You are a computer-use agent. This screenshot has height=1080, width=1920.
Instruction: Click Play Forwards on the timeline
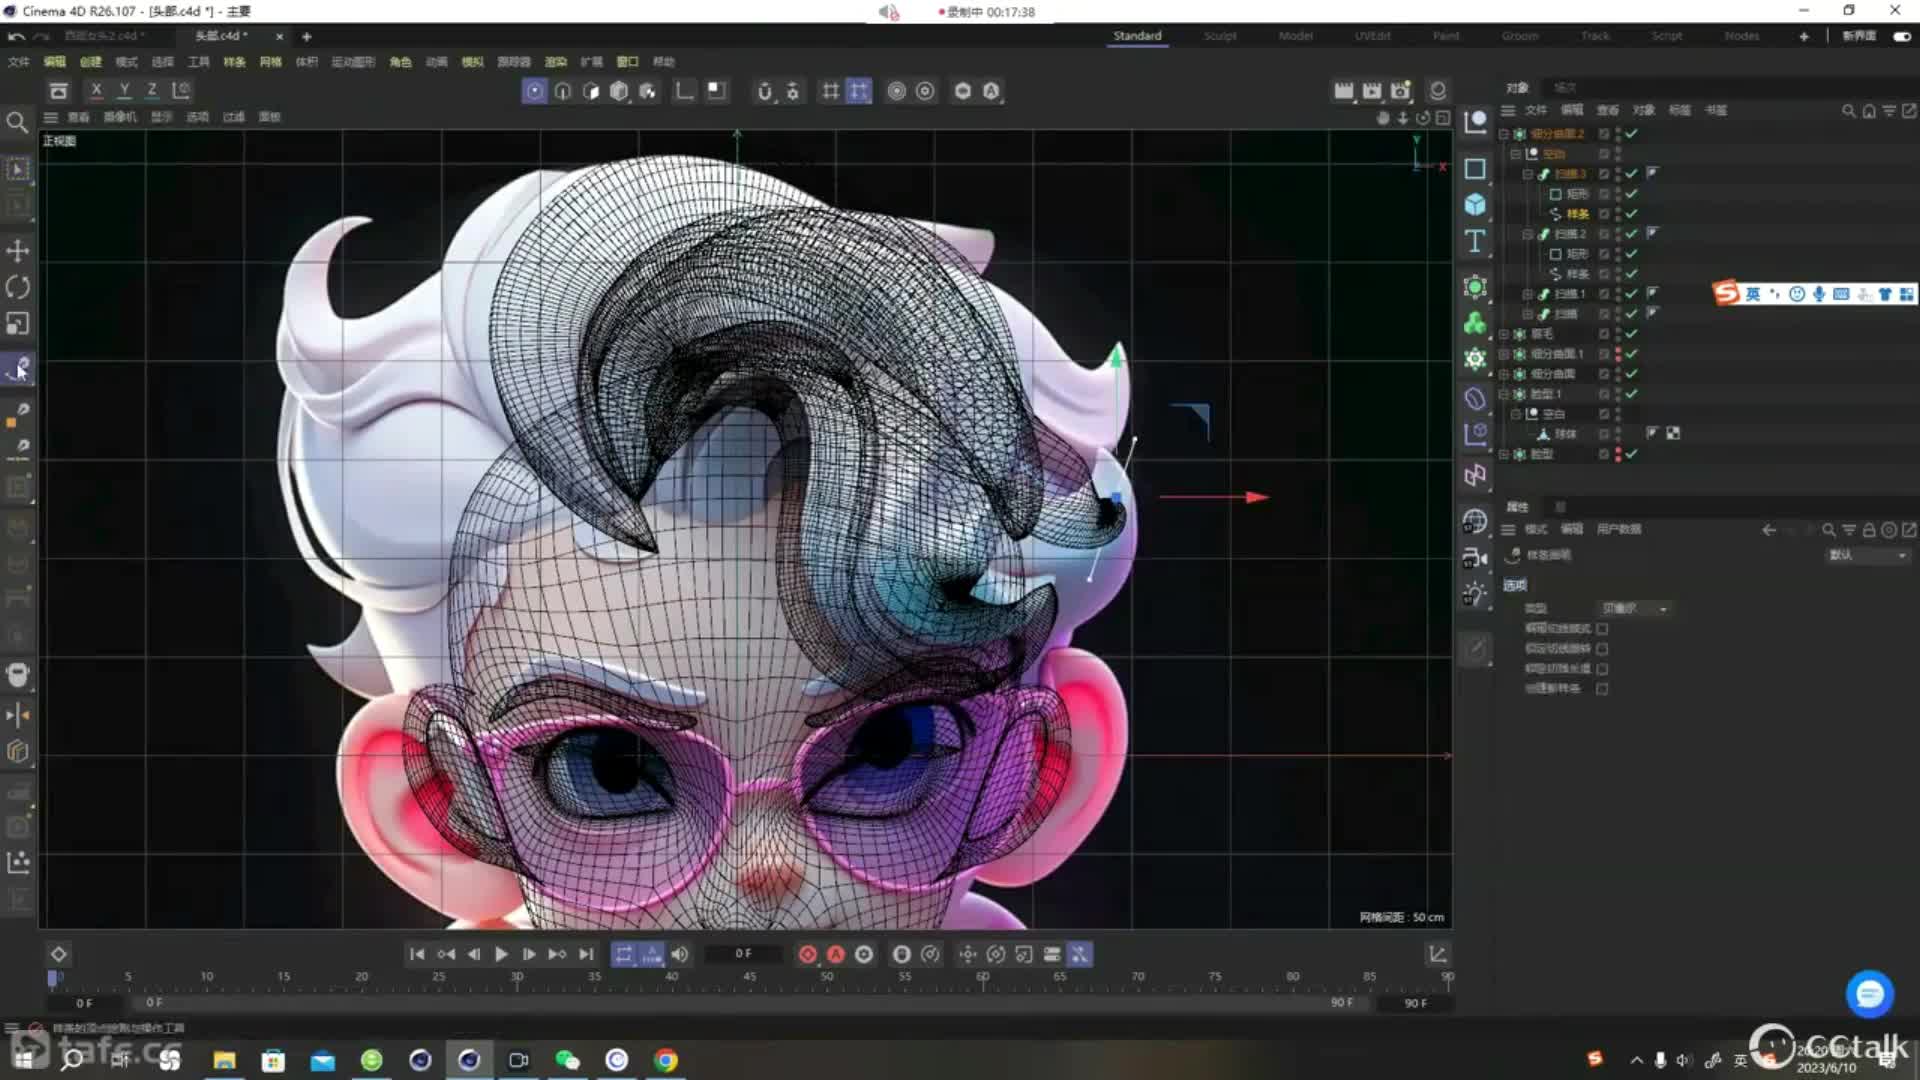pos(501,954)
